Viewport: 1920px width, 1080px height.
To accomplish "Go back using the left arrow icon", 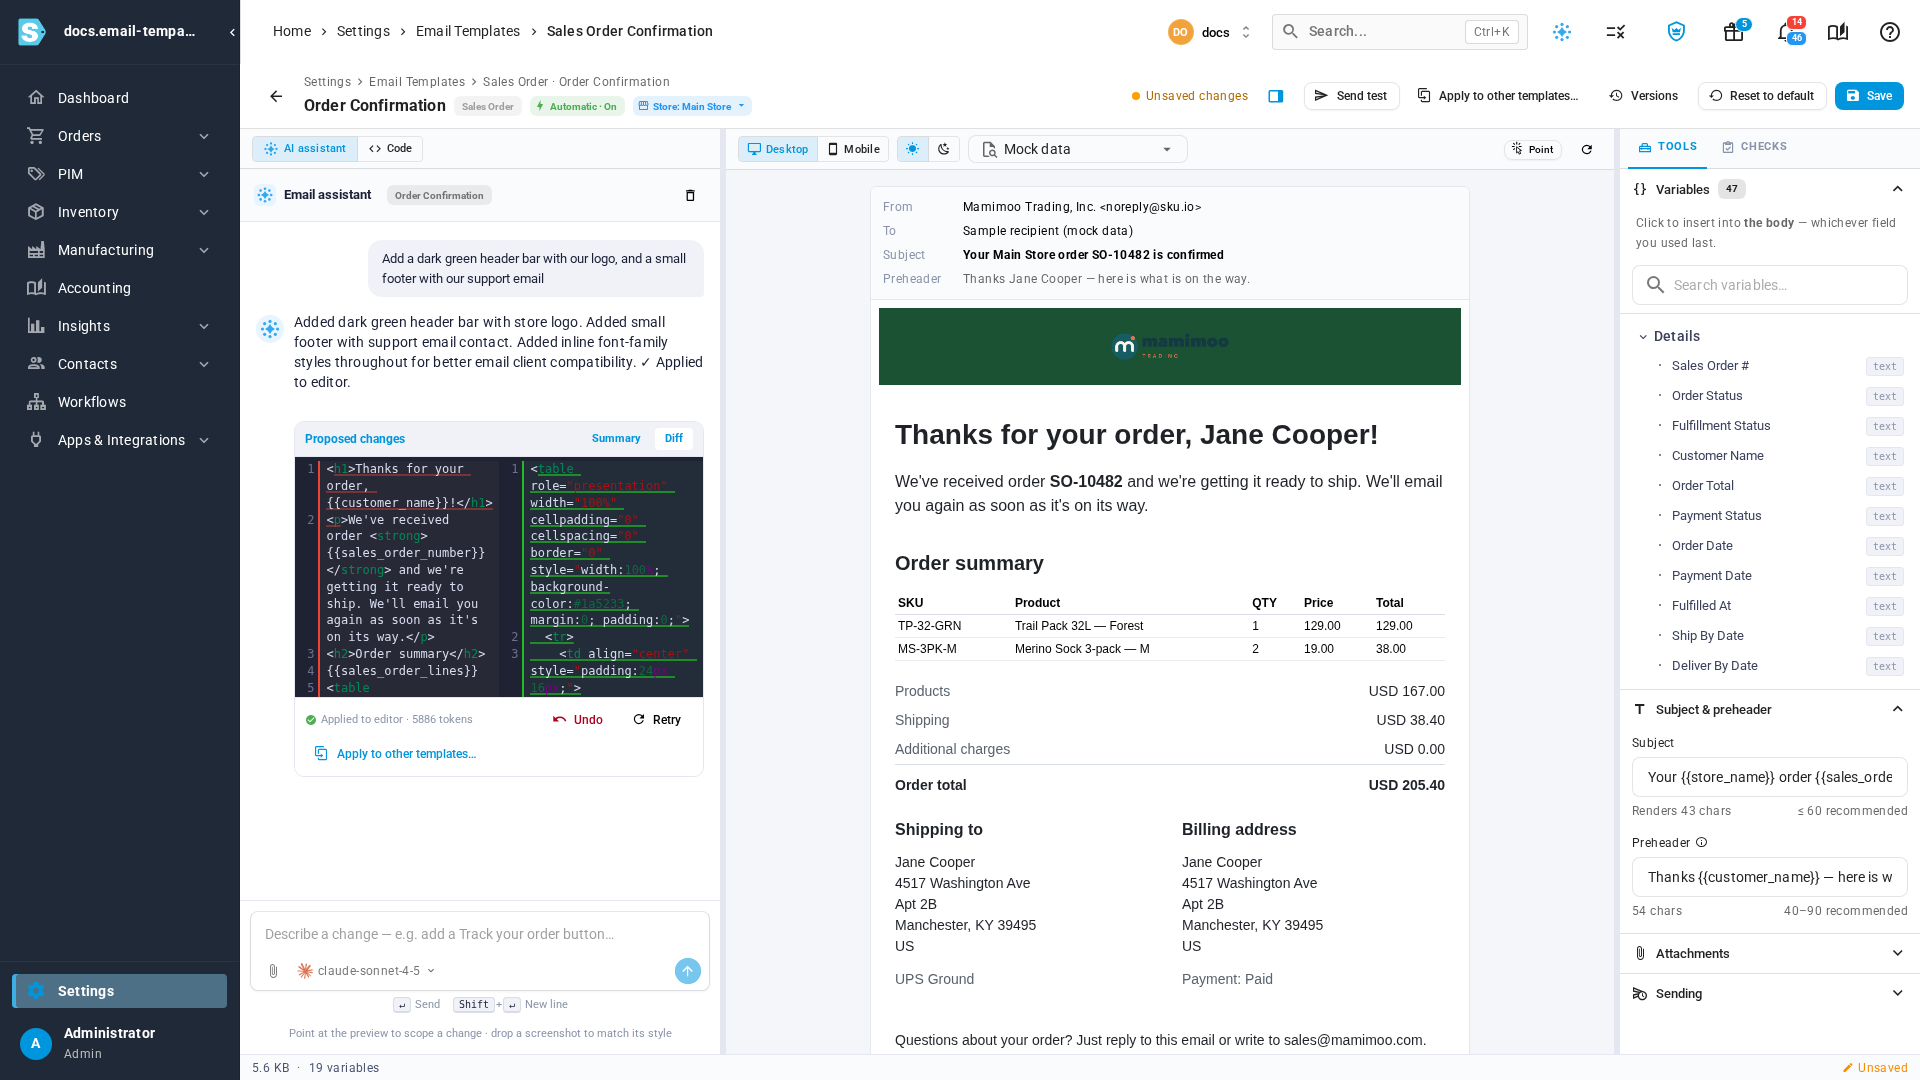I will click(x=276, y=96).
